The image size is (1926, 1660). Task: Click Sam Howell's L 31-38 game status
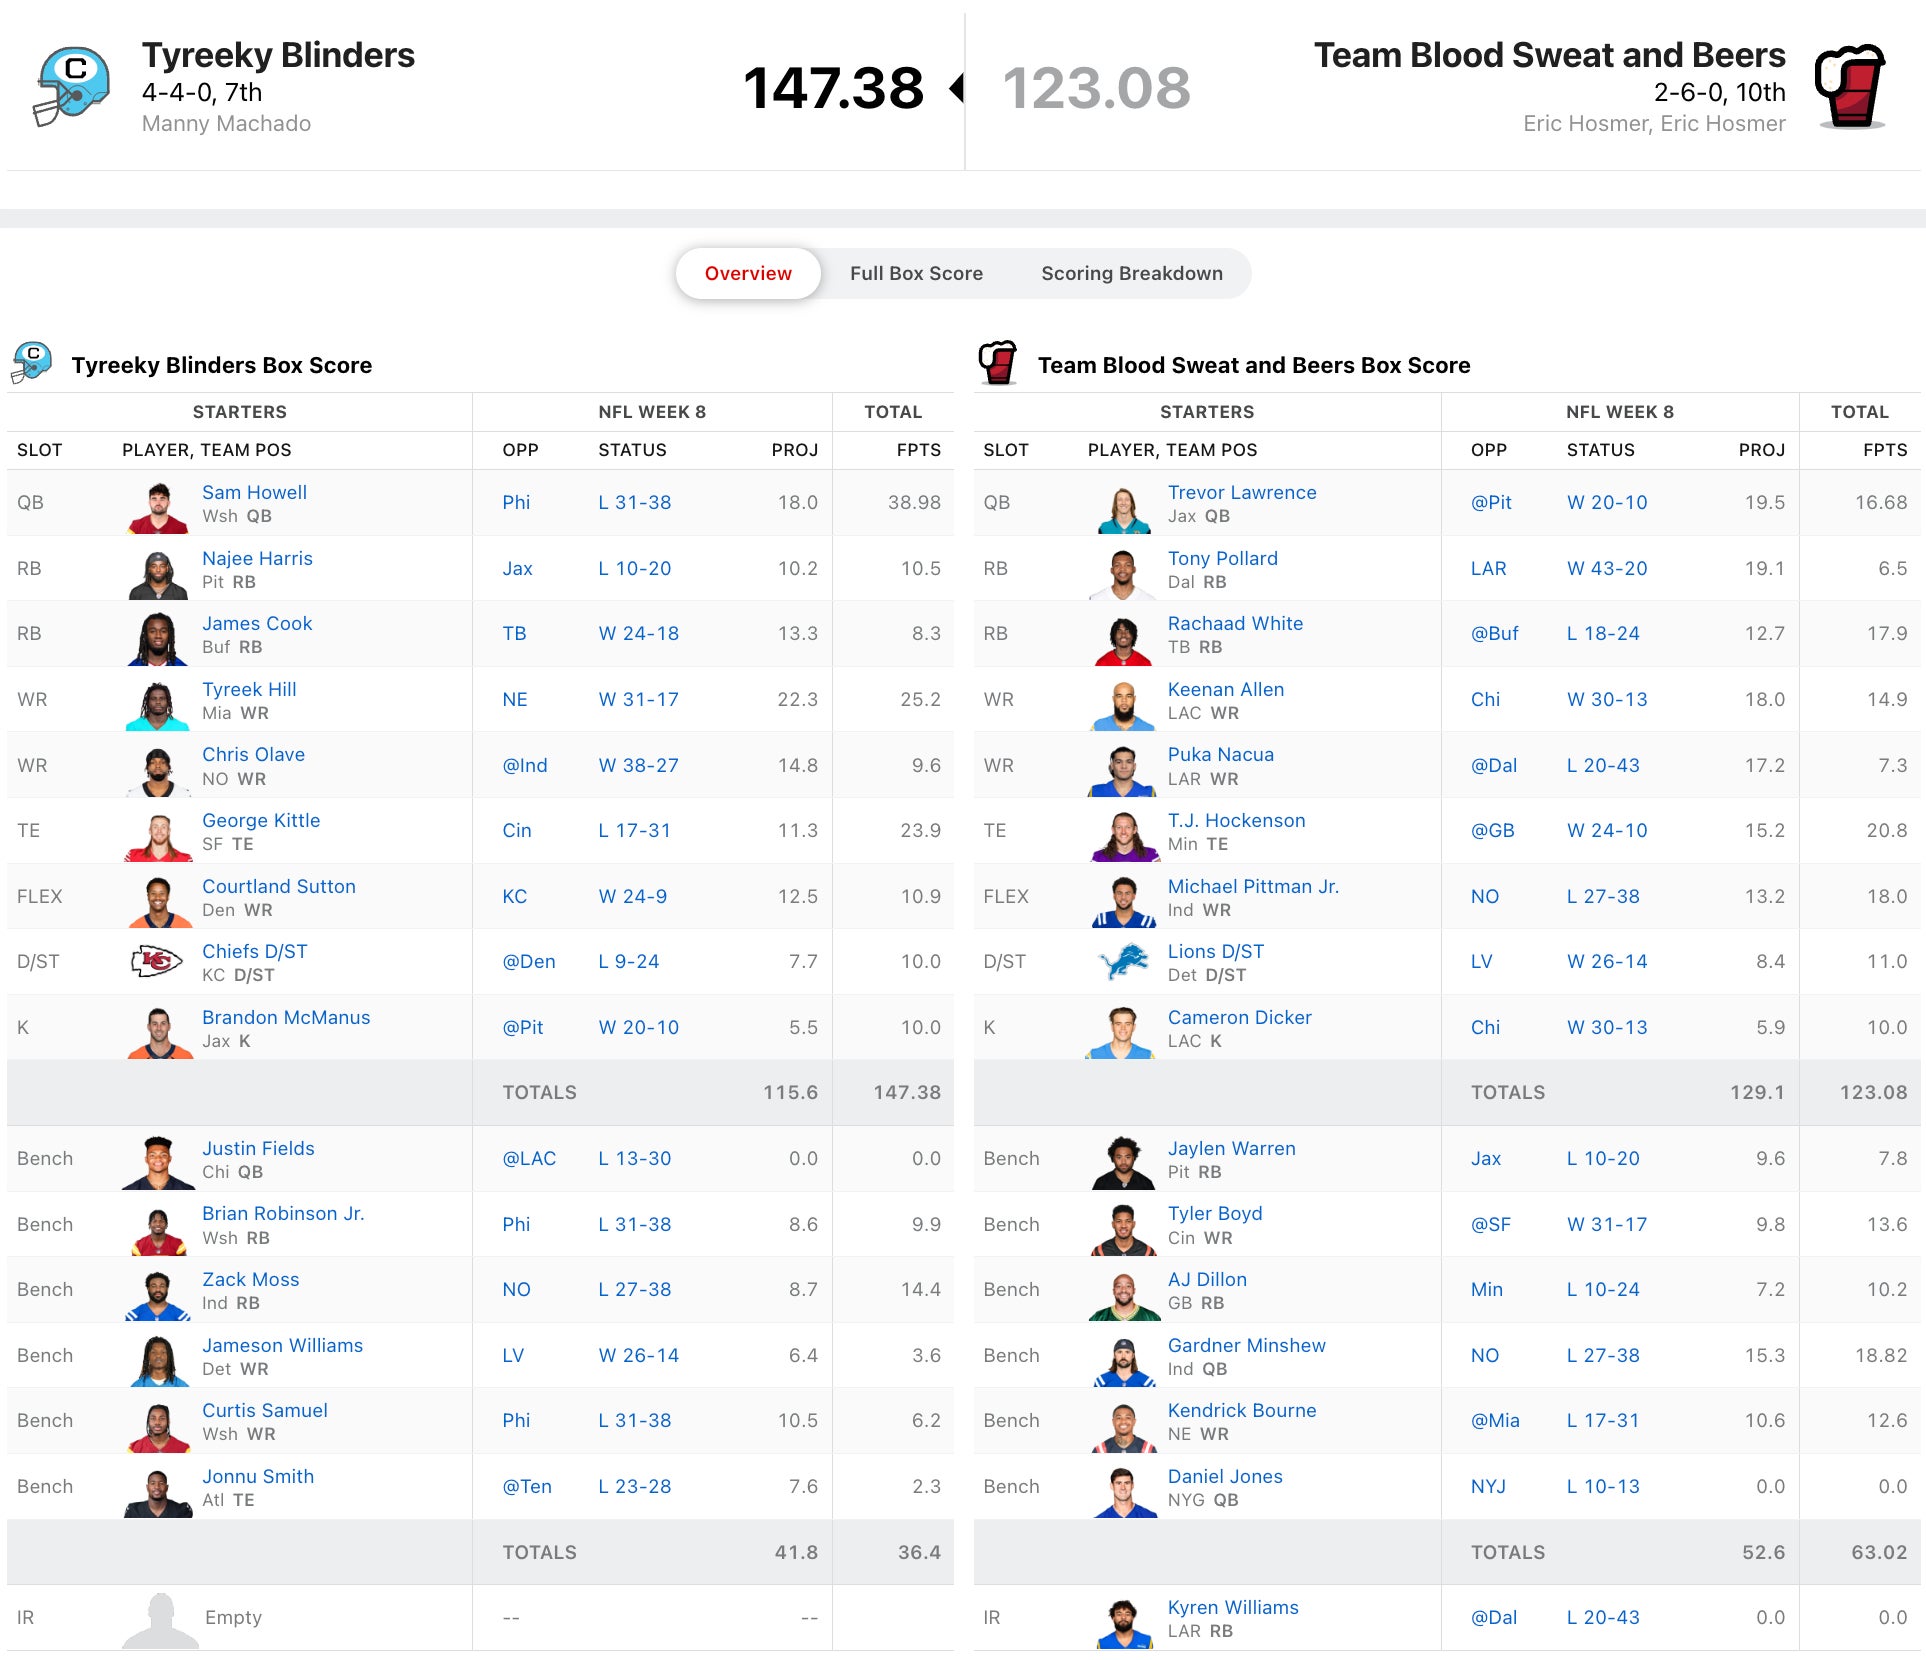point(634,503)
